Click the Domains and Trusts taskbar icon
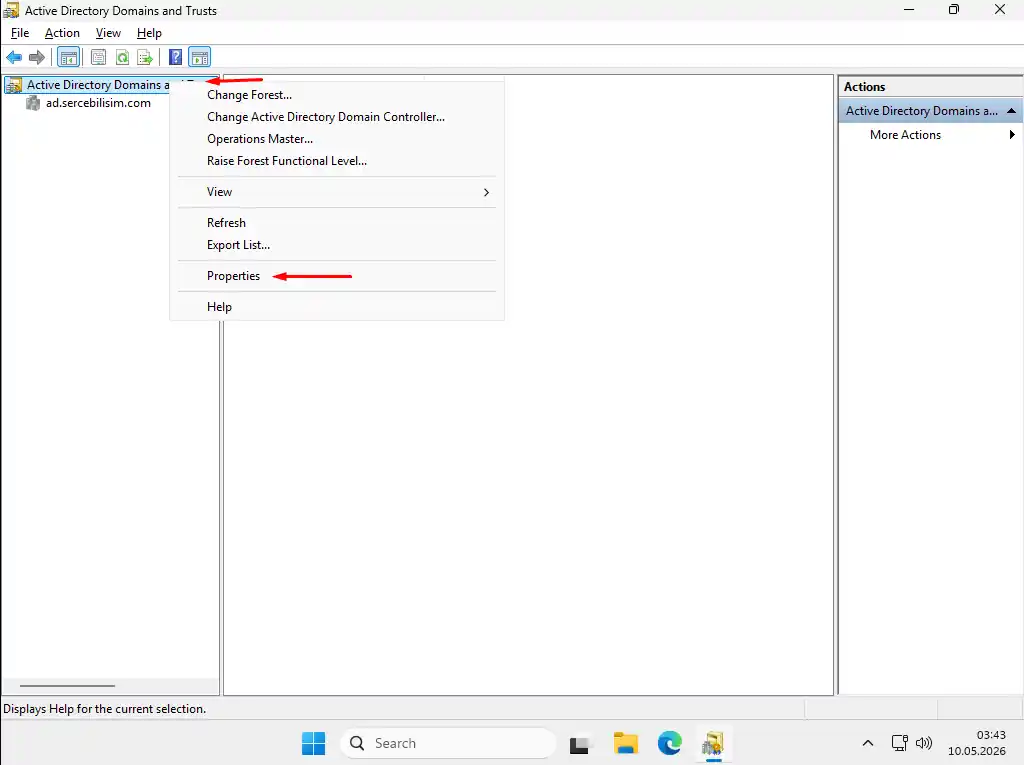 coord(713,743)
